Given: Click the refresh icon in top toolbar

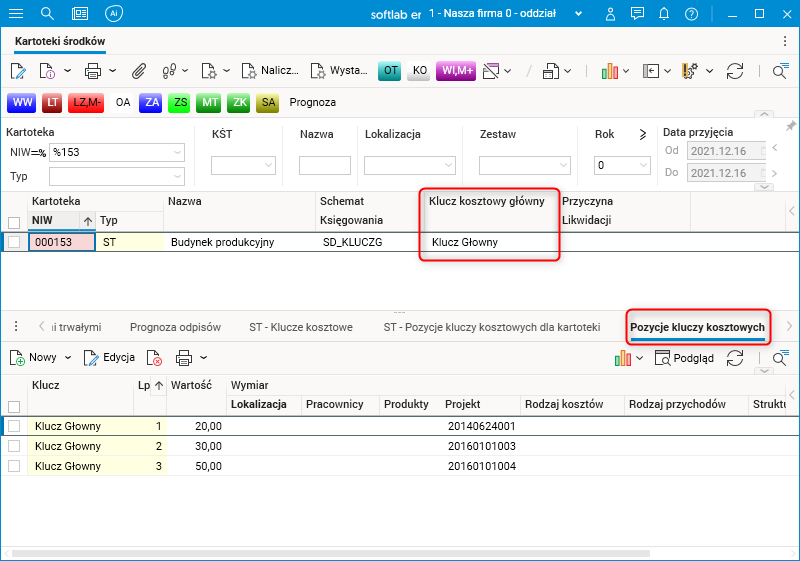Looking at the screenshot, I should point(735,71).
